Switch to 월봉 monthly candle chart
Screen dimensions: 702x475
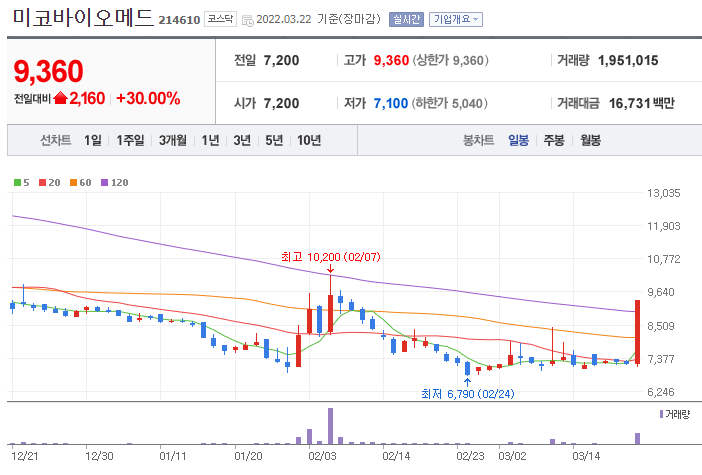click(591, 140)
